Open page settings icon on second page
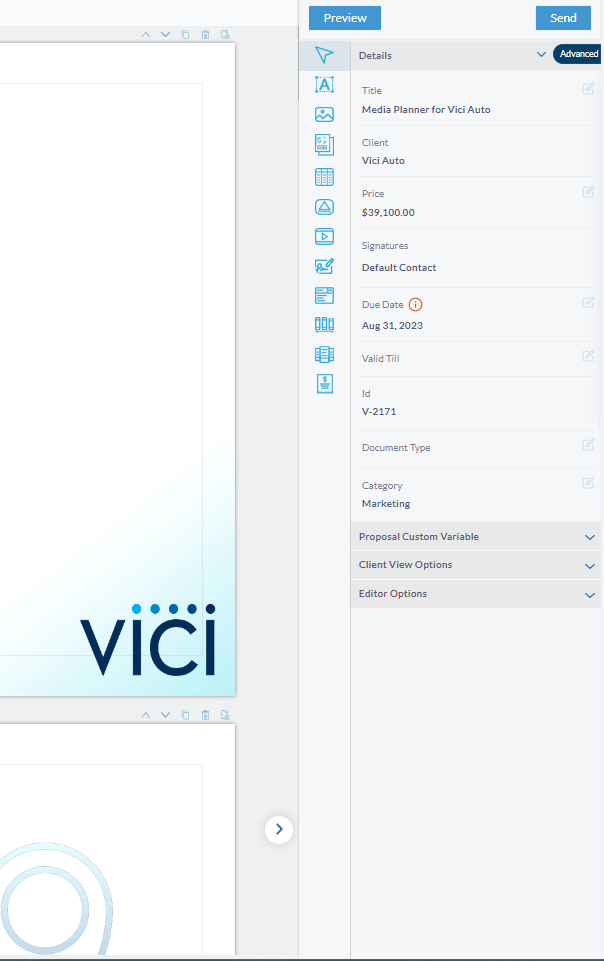Image resolution: width=604 pixels, height=961 pixels. pos(225,715)
